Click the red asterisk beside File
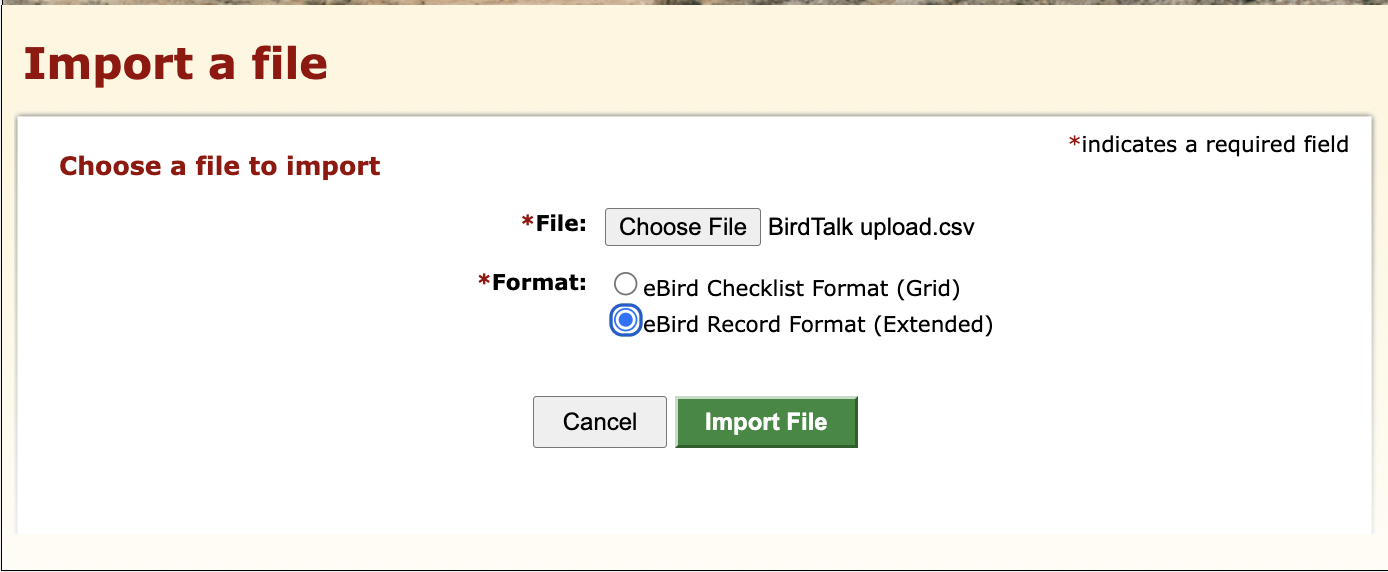The height and width of the screenshot is (572, 1388). [528, 224]
